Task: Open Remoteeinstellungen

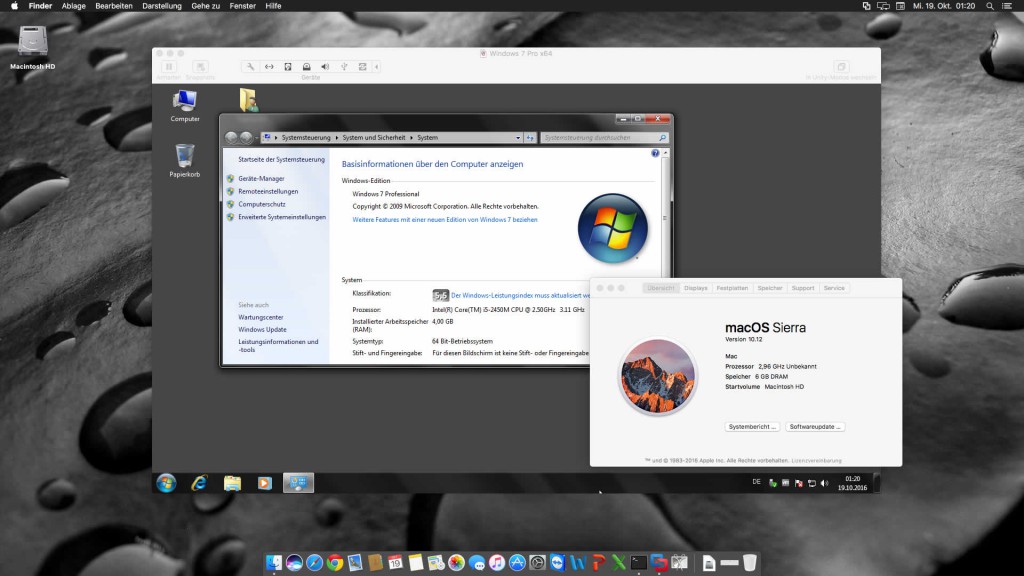Action: pos(268,191)
